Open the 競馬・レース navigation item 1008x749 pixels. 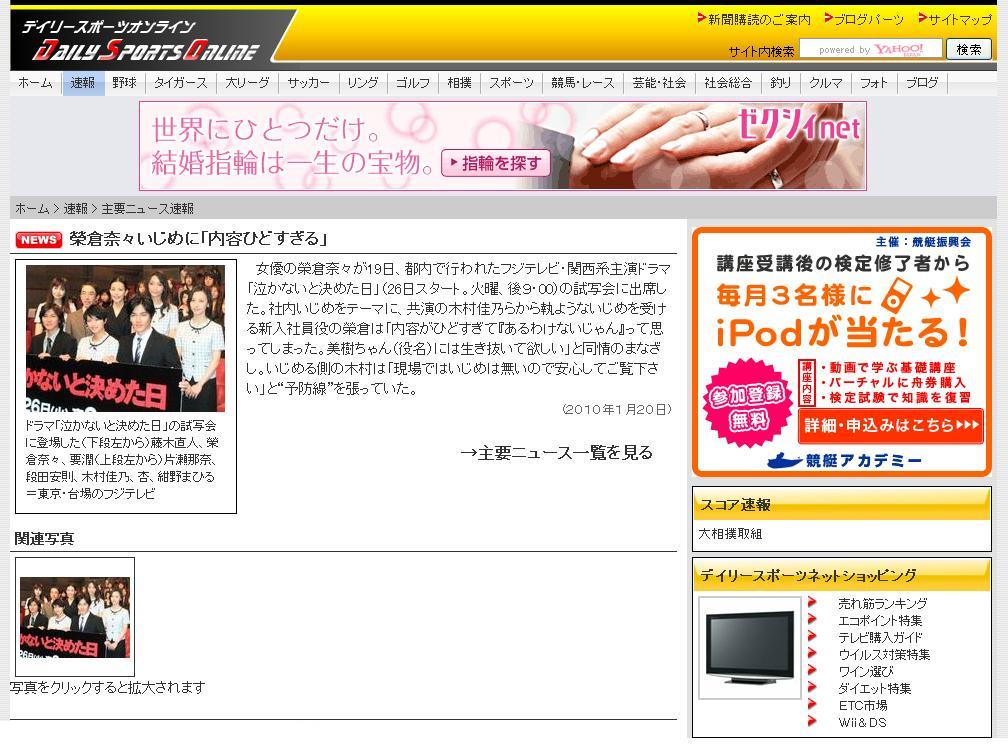583,83
